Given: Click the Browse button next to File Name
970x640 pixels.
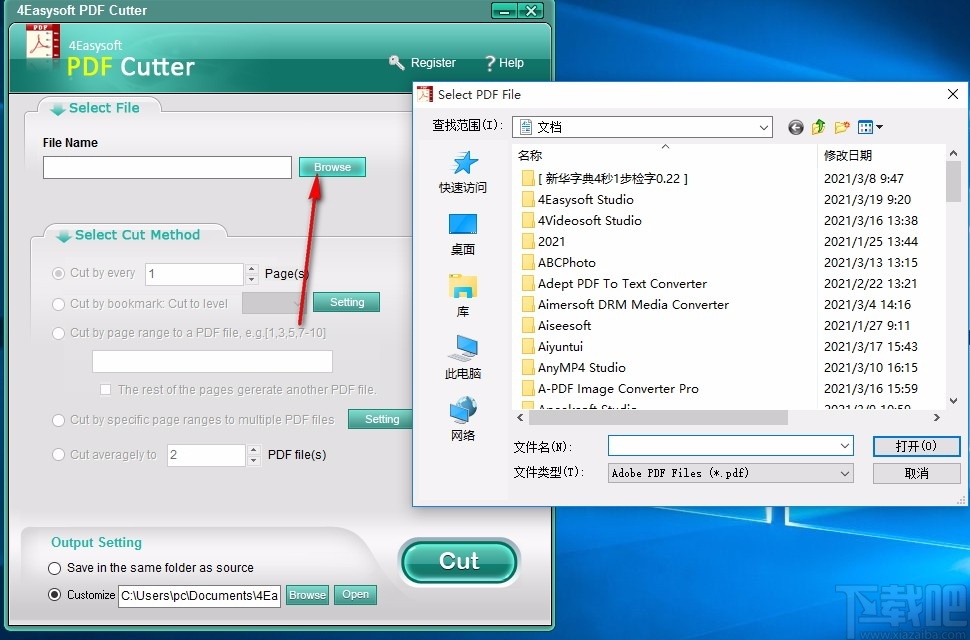Looking at the screenshot, I should click(x=331, y=167).
